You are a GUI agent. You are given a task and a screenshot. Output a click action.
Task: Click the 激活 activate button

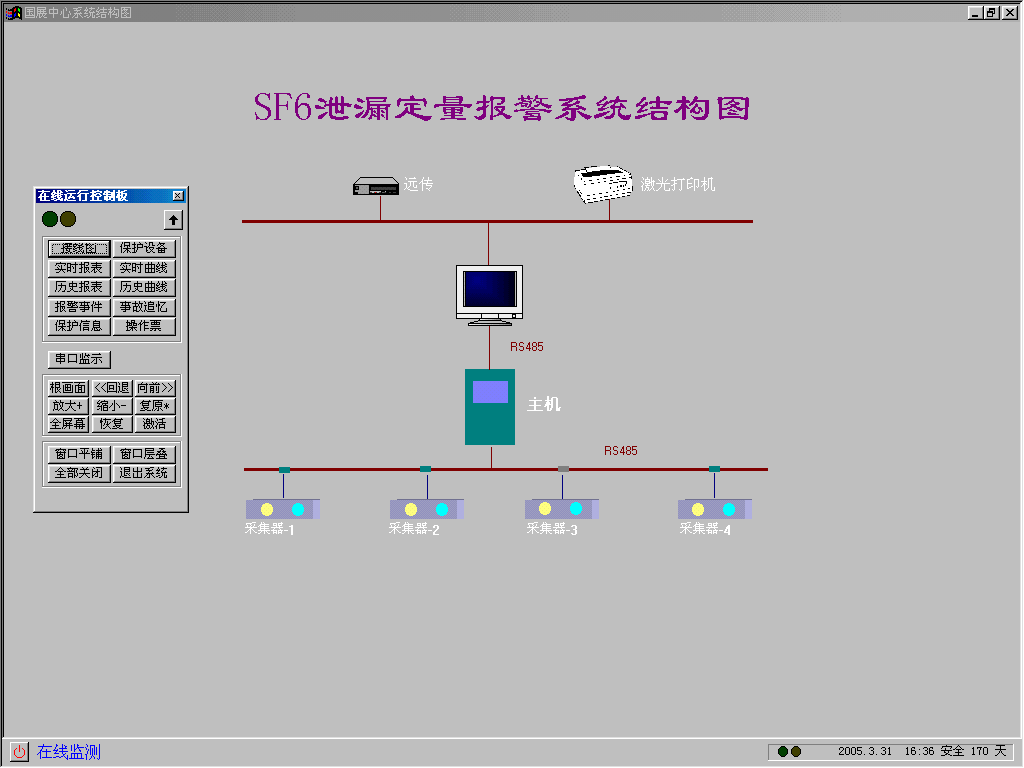point(155,424)
